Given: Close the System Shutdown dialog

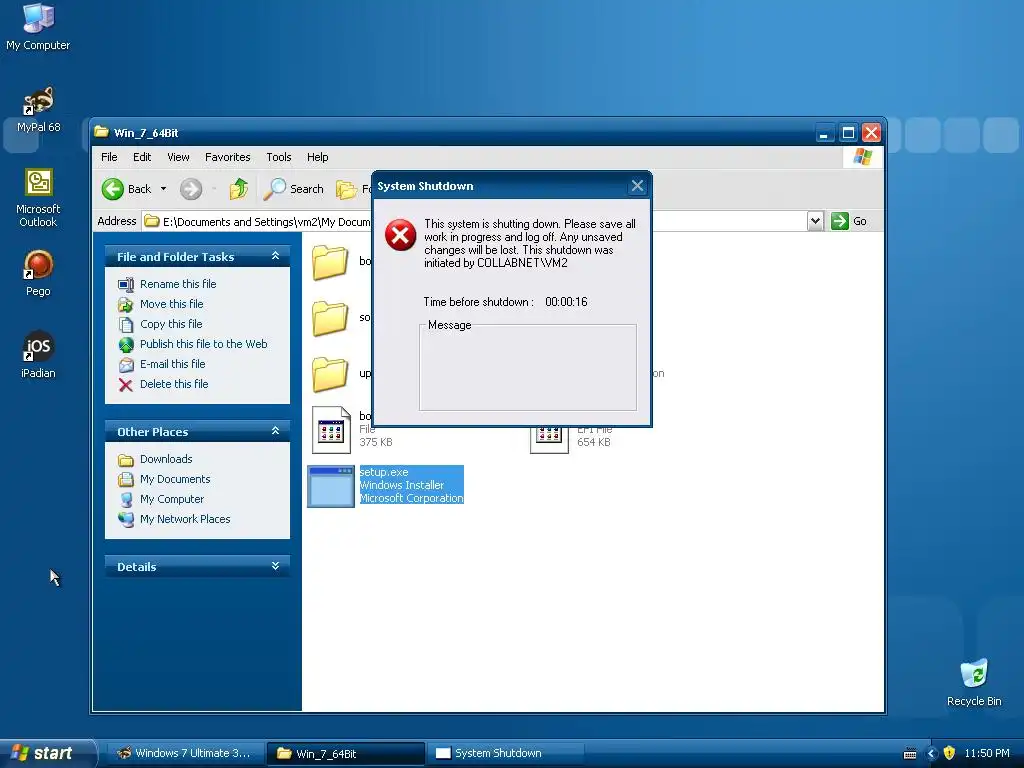Looking at the screenshot, I should (x=637, y=186).
